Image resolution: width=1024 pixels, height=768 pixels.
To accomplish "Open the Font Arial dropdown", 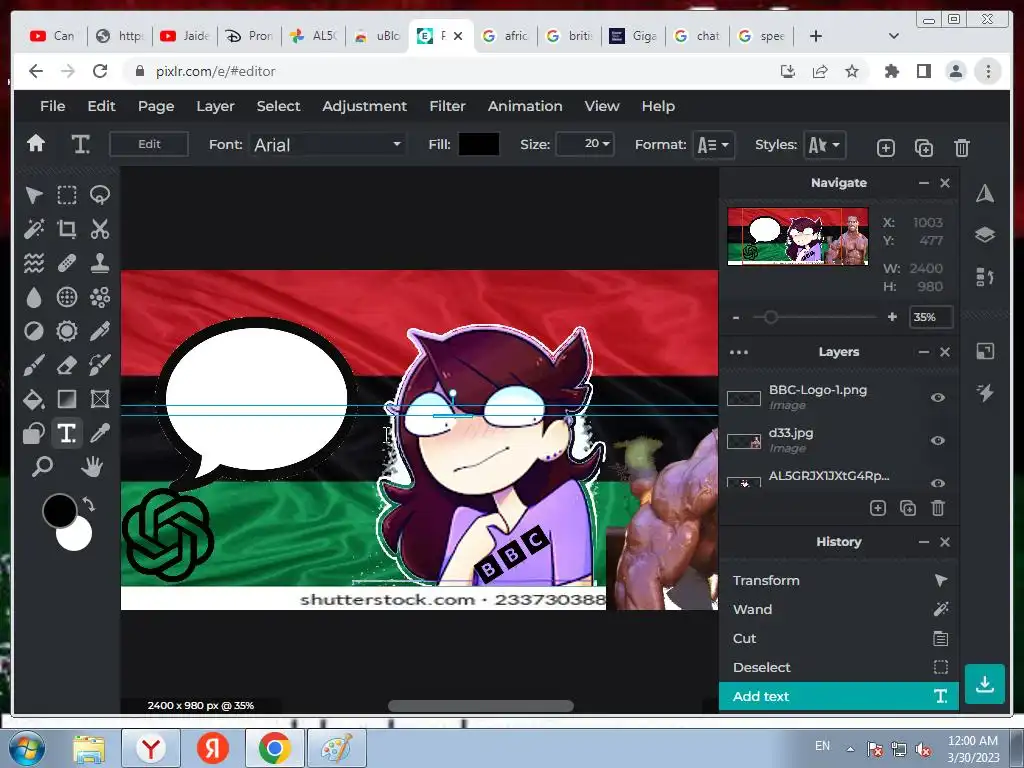I will pyautogui.click(x=327, y=144).
